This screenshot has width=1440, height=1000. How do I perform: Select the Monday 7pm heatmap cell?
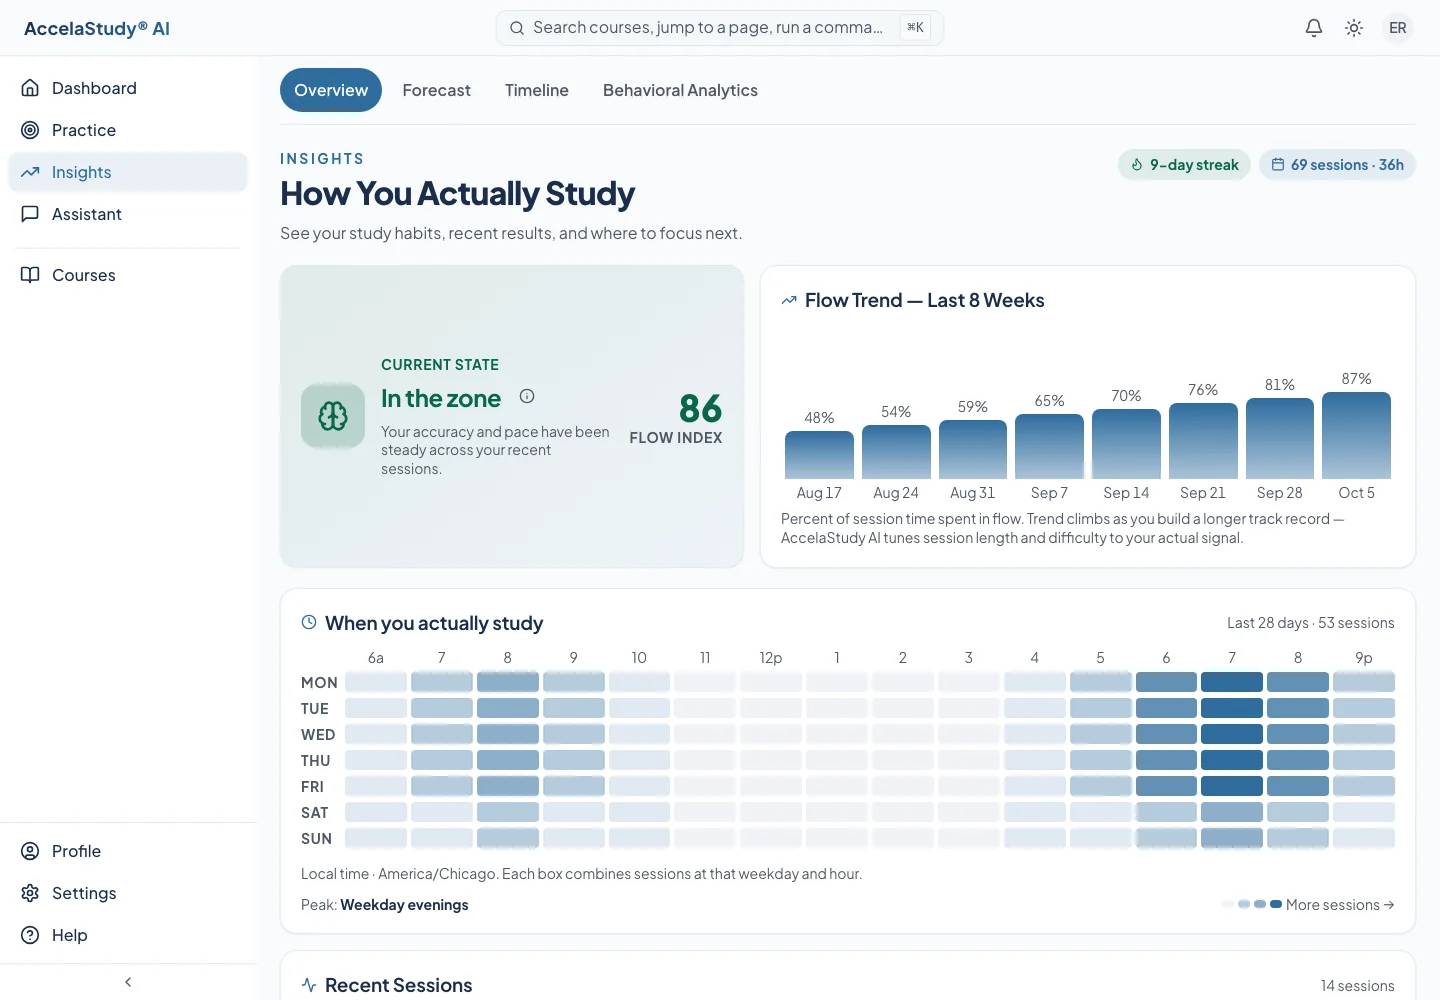[1232, 682]
